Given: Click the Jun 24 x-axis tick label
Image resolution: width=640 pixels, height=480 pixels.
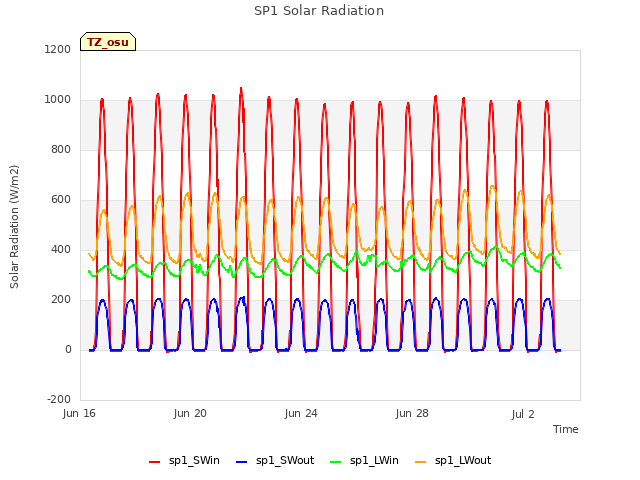Looking at the screenshot, I should (x=301, y=413).
